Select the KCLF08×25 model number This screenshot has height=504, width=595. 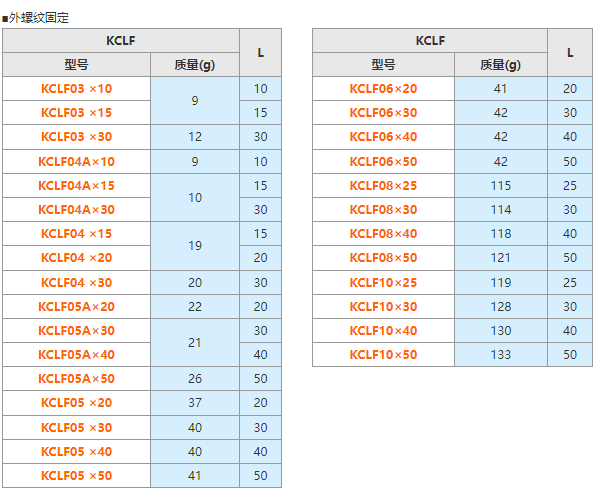tap(383, 186)
